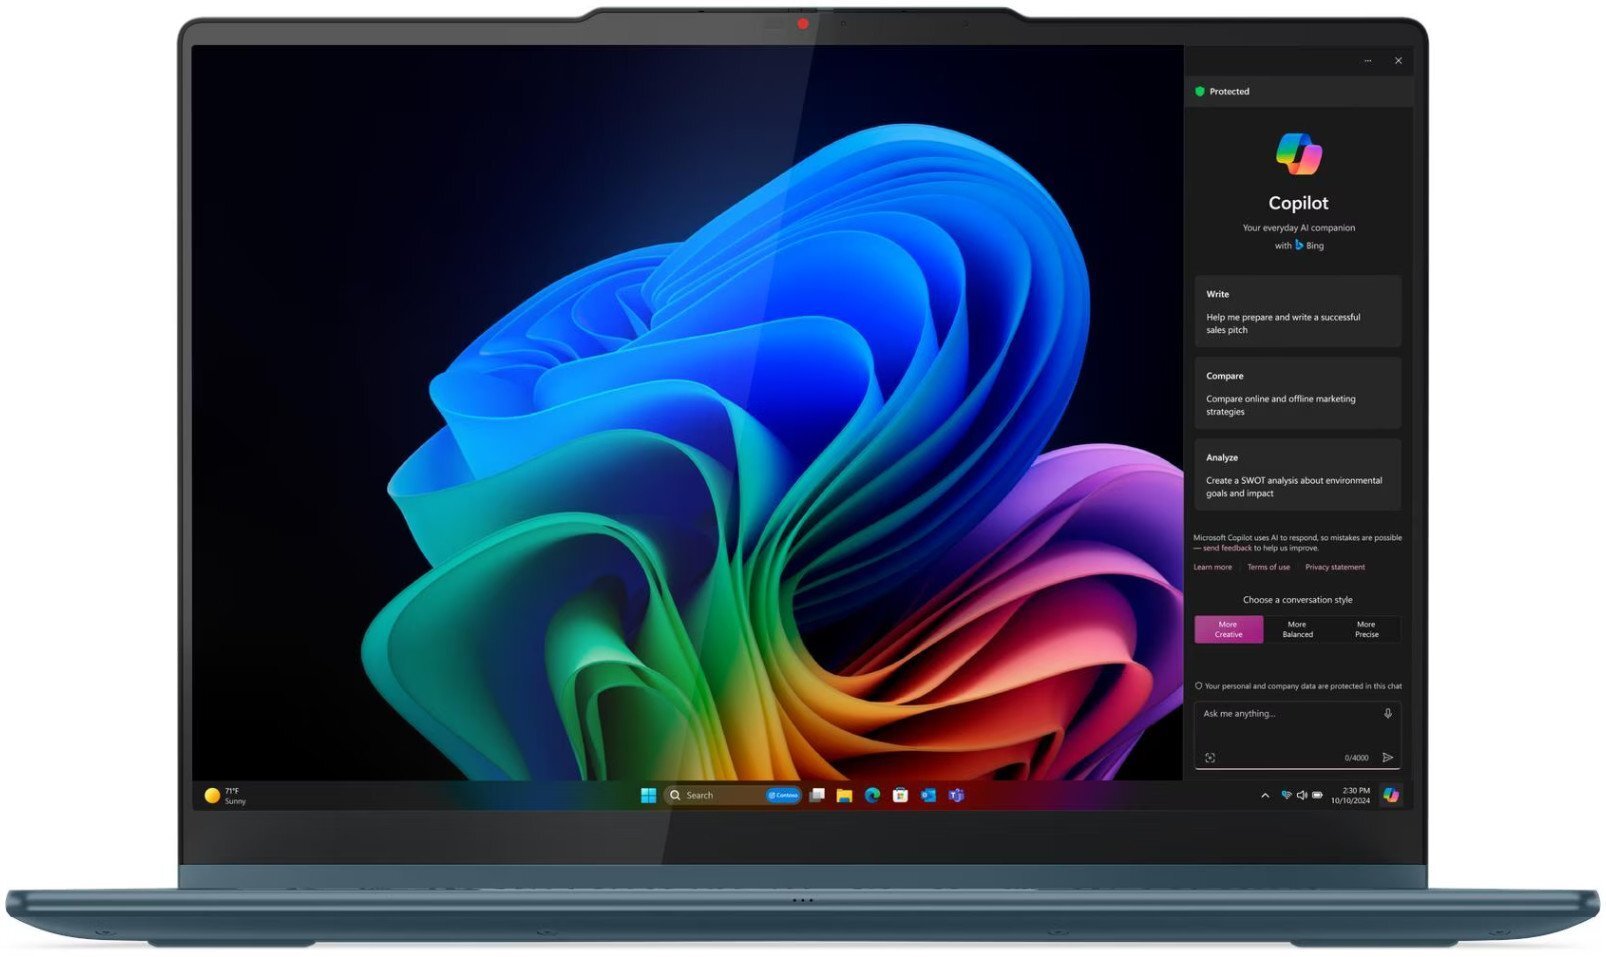Click the Compare marketing strategies card
1606x957 pixels.
(1297, 392)
